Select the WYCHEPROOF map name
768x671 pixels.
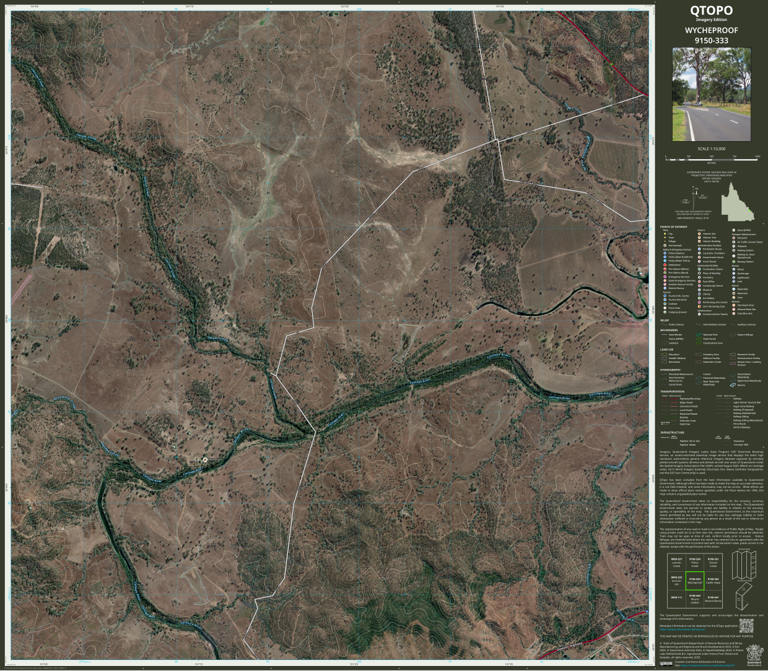coord(711,30)
